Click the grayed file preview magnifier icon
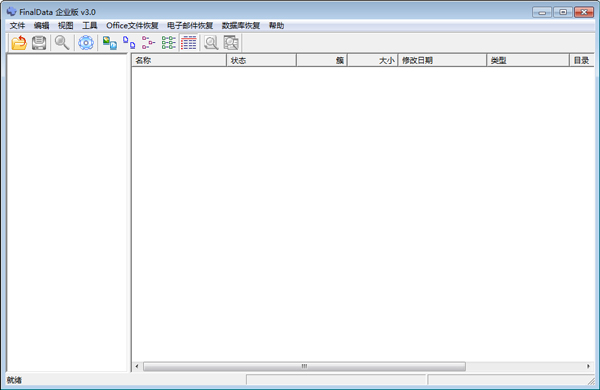The height and width of the screenshot is (390, 600). 211,42
